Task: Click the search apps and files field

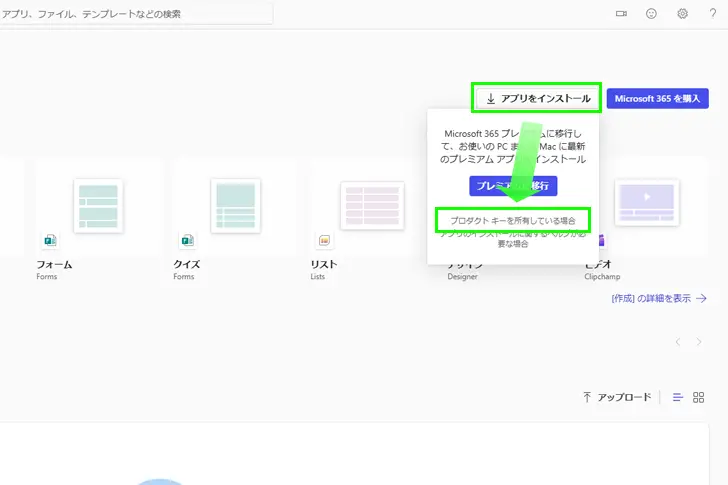Action: 136,14
